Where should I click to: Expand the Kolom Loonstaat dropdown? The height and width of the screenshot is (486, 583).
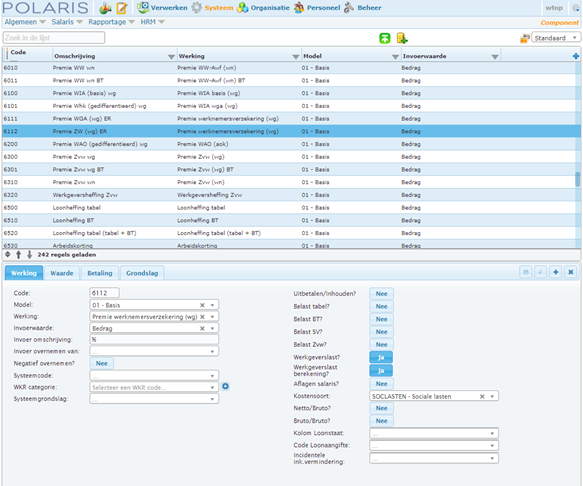tap(492, 433)
